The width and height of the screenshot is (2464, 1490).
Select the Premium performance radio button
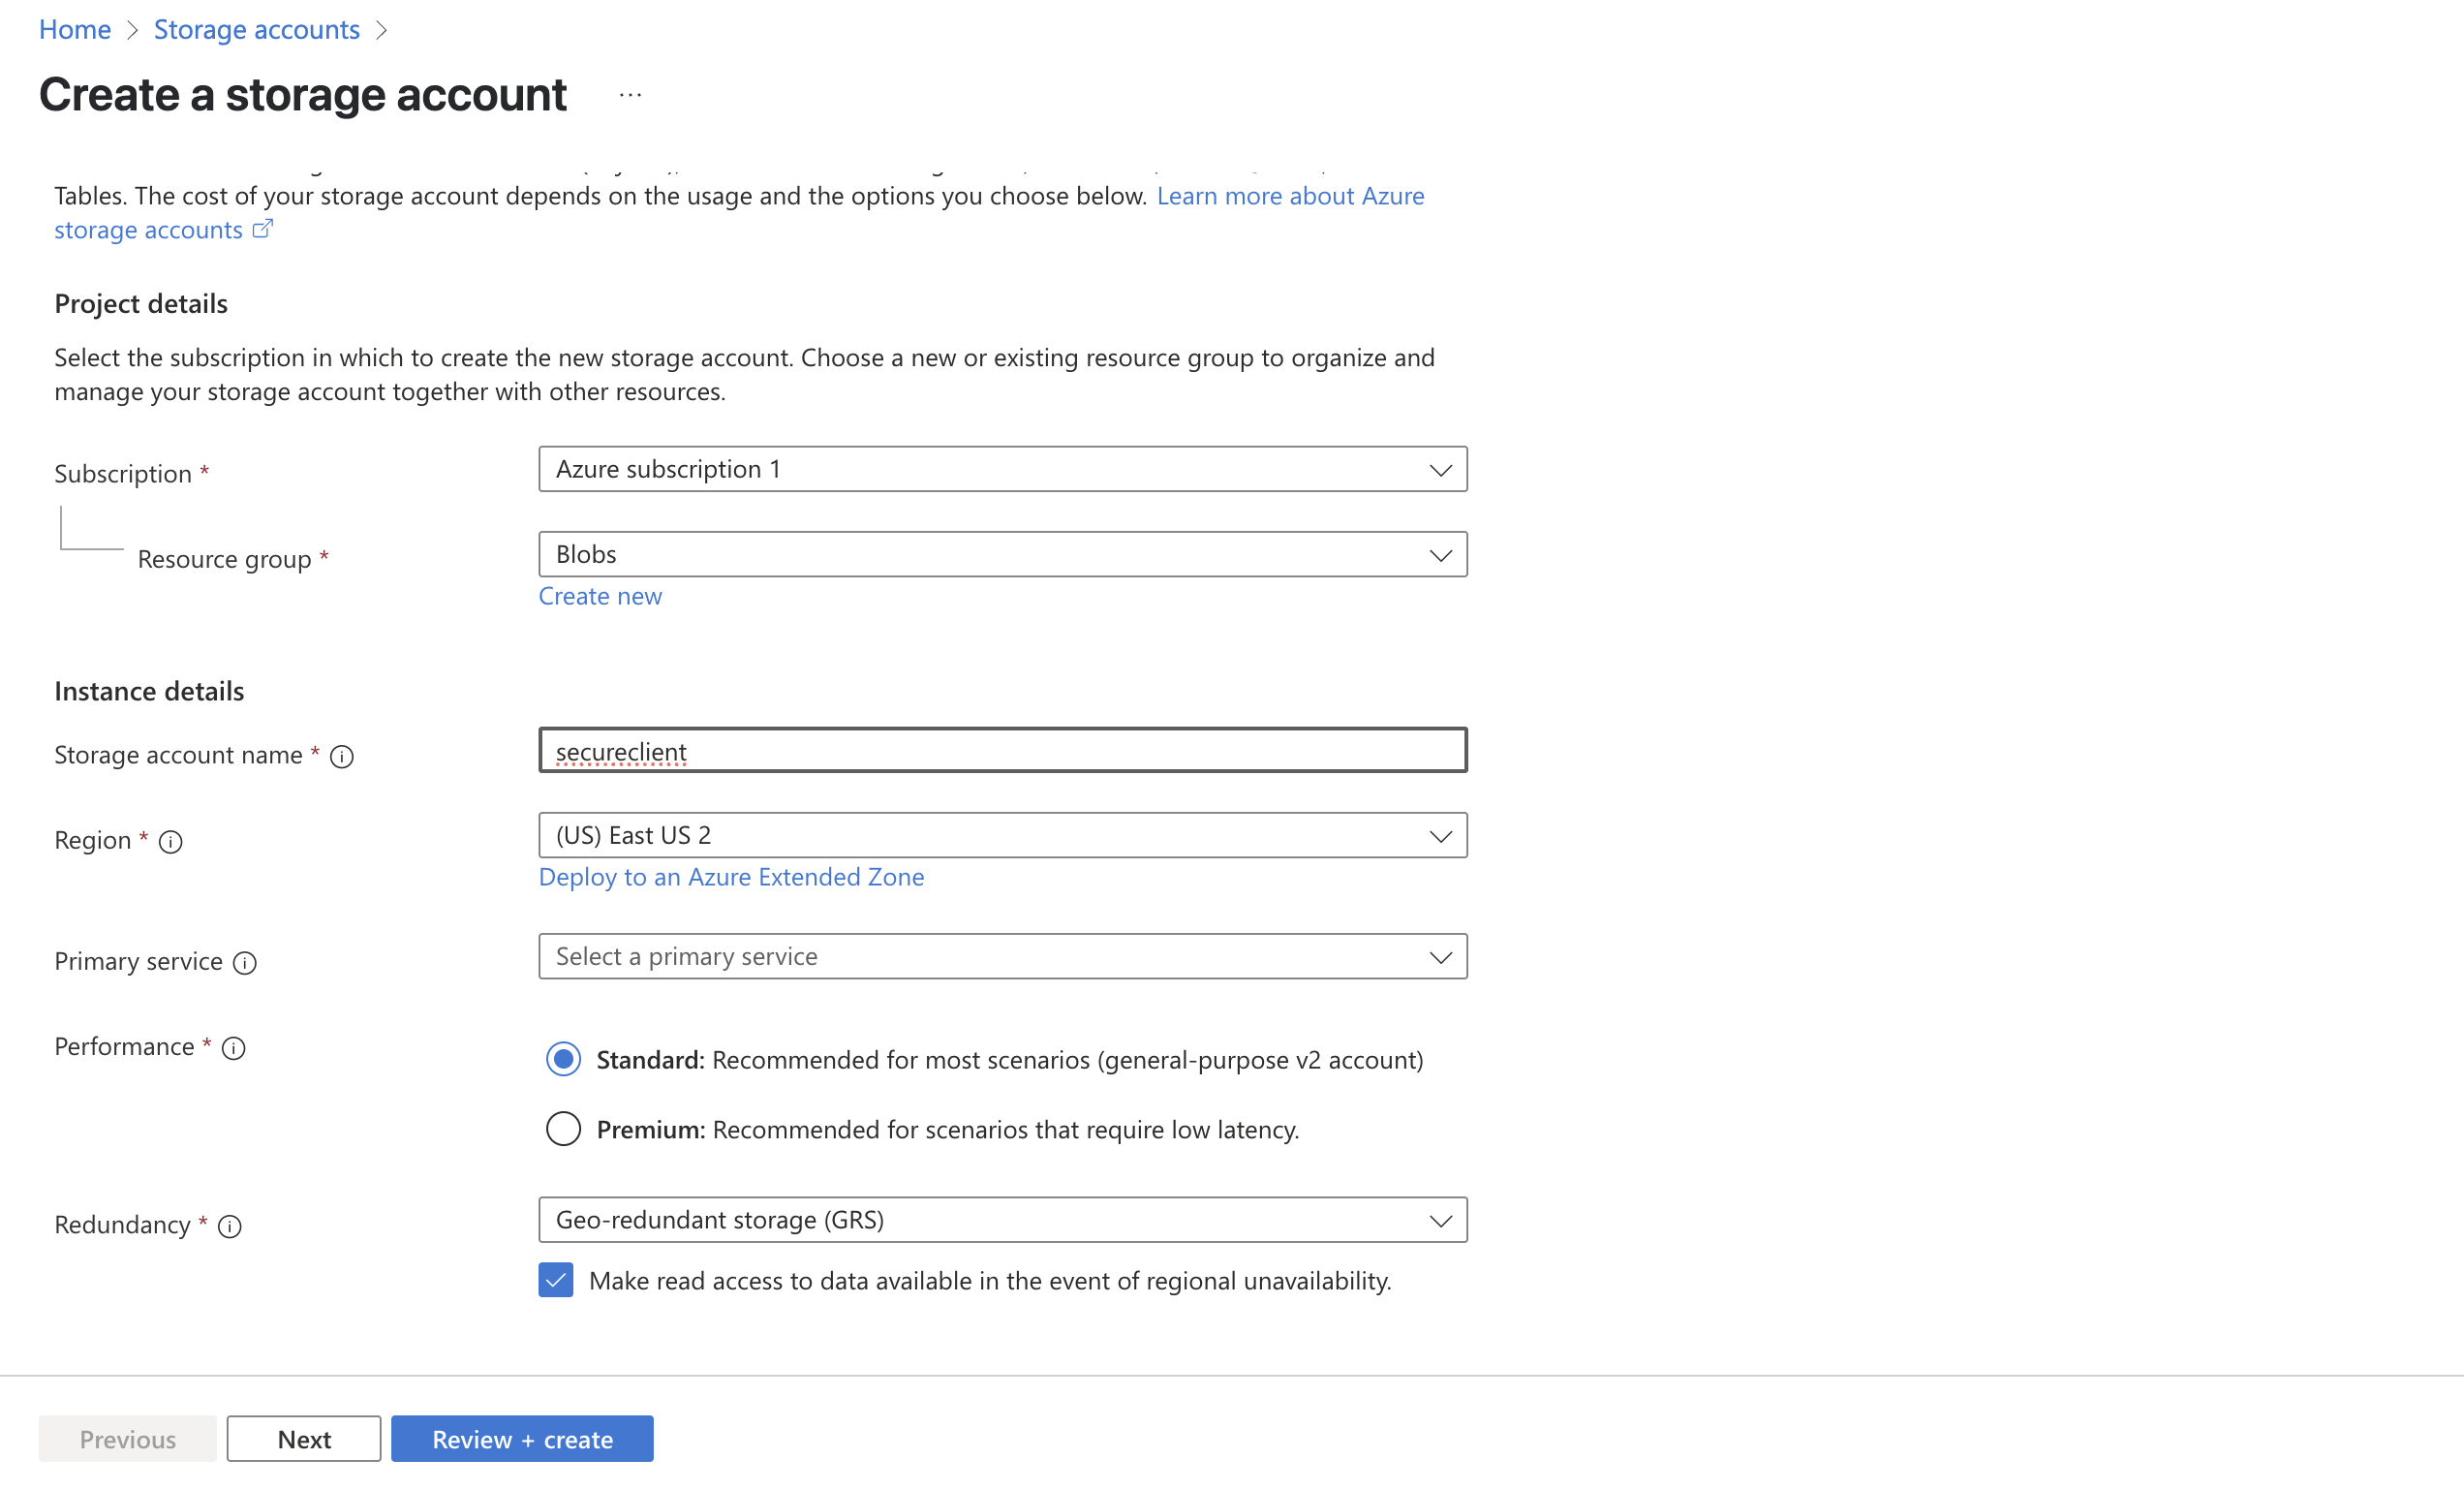(x=563, y=1129)
